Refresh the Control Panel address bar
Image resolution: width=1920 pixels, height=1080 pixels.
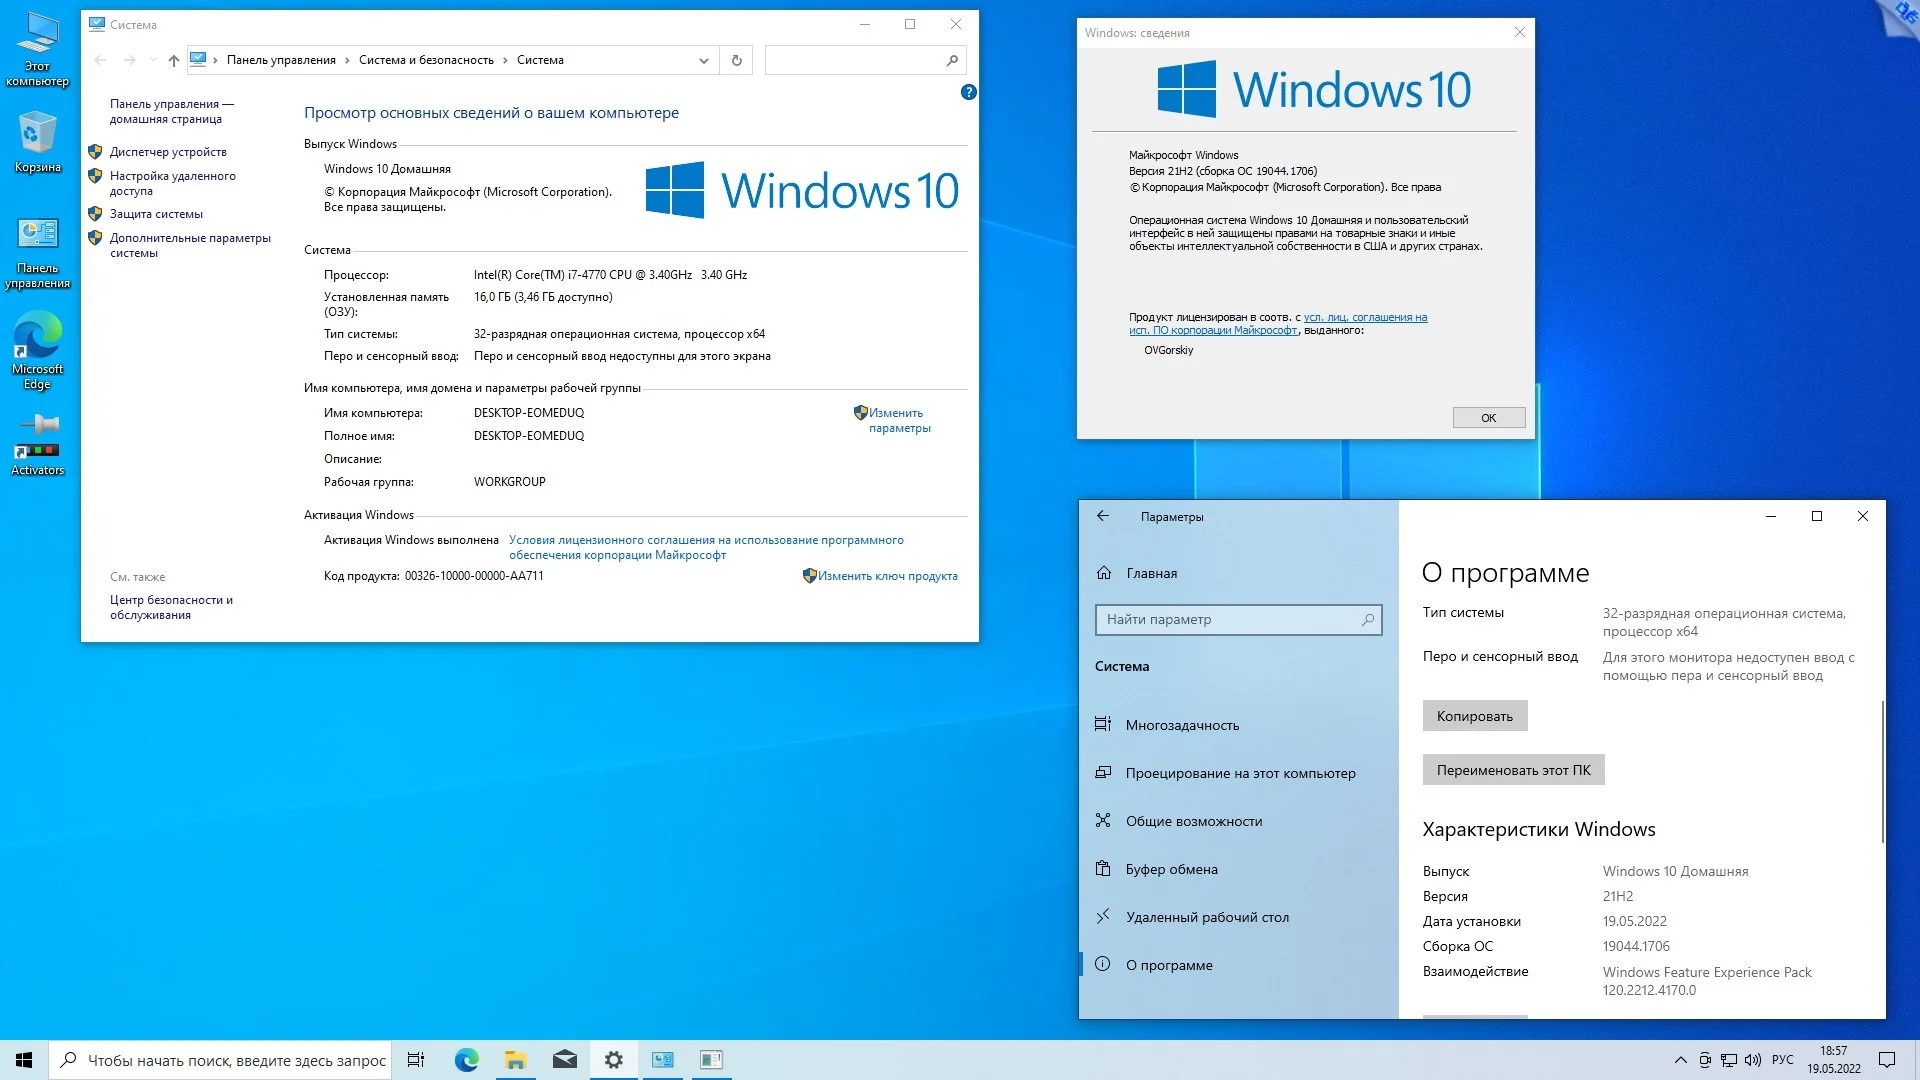click(x=737, y=60)
